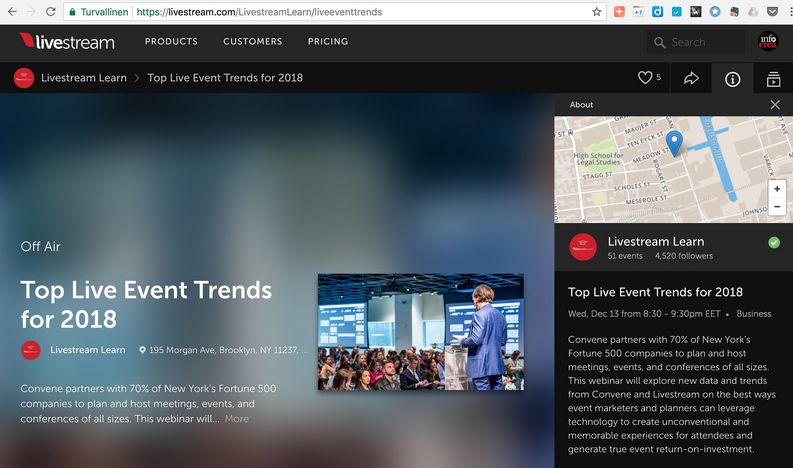Bookmark page with the star icon
Screen dimensions: 793x468
(x=596, y=12)
